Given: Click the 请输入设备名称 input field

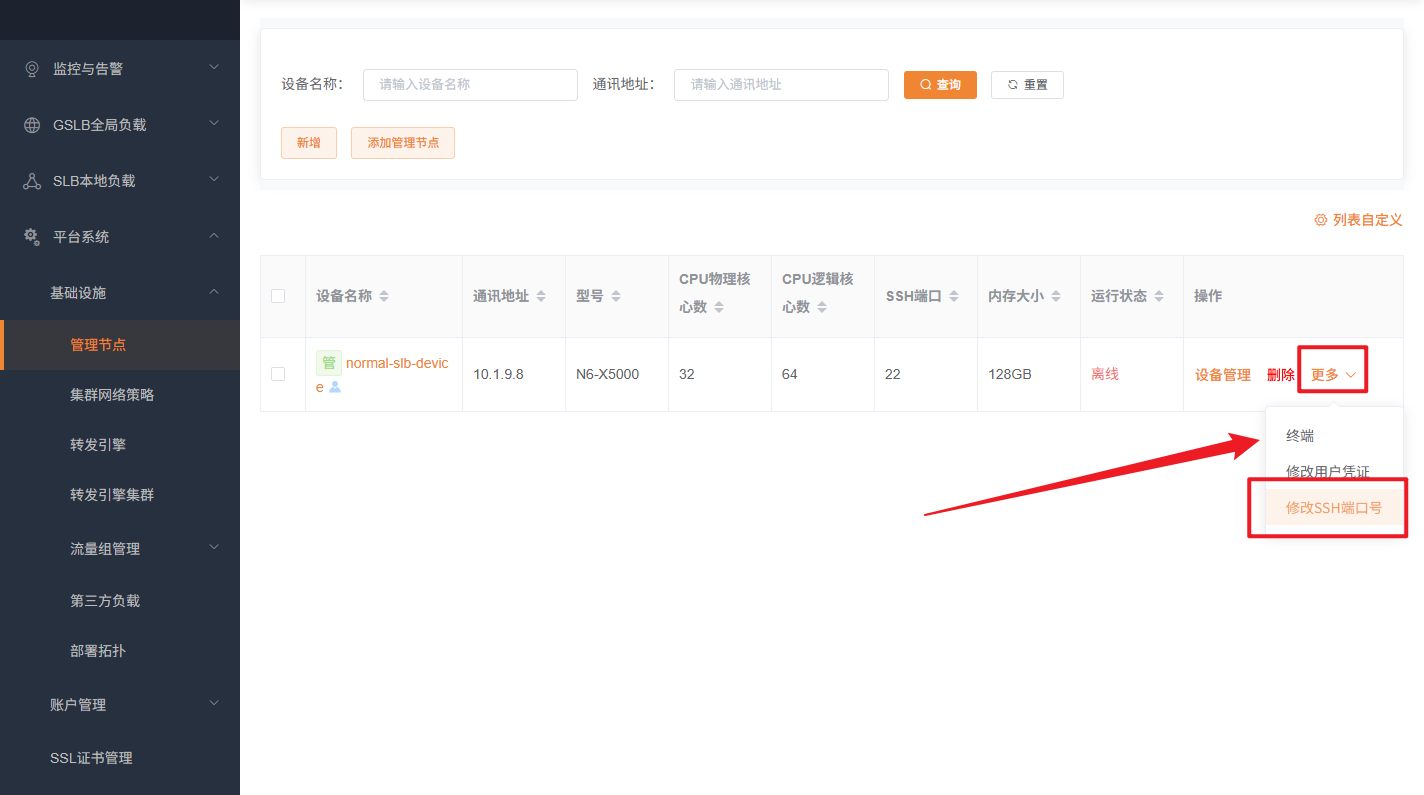Looking at the screenshot, I should tap(470, 84).
